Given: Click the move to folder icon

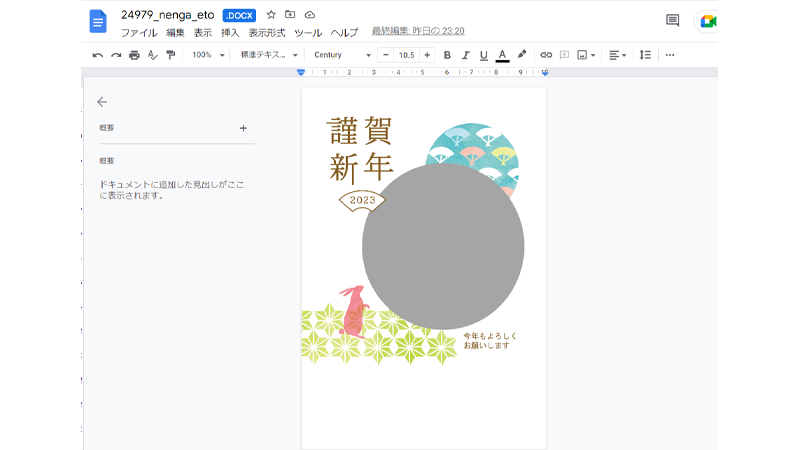Looking at the screenshot, I should (x=290, y=15).
